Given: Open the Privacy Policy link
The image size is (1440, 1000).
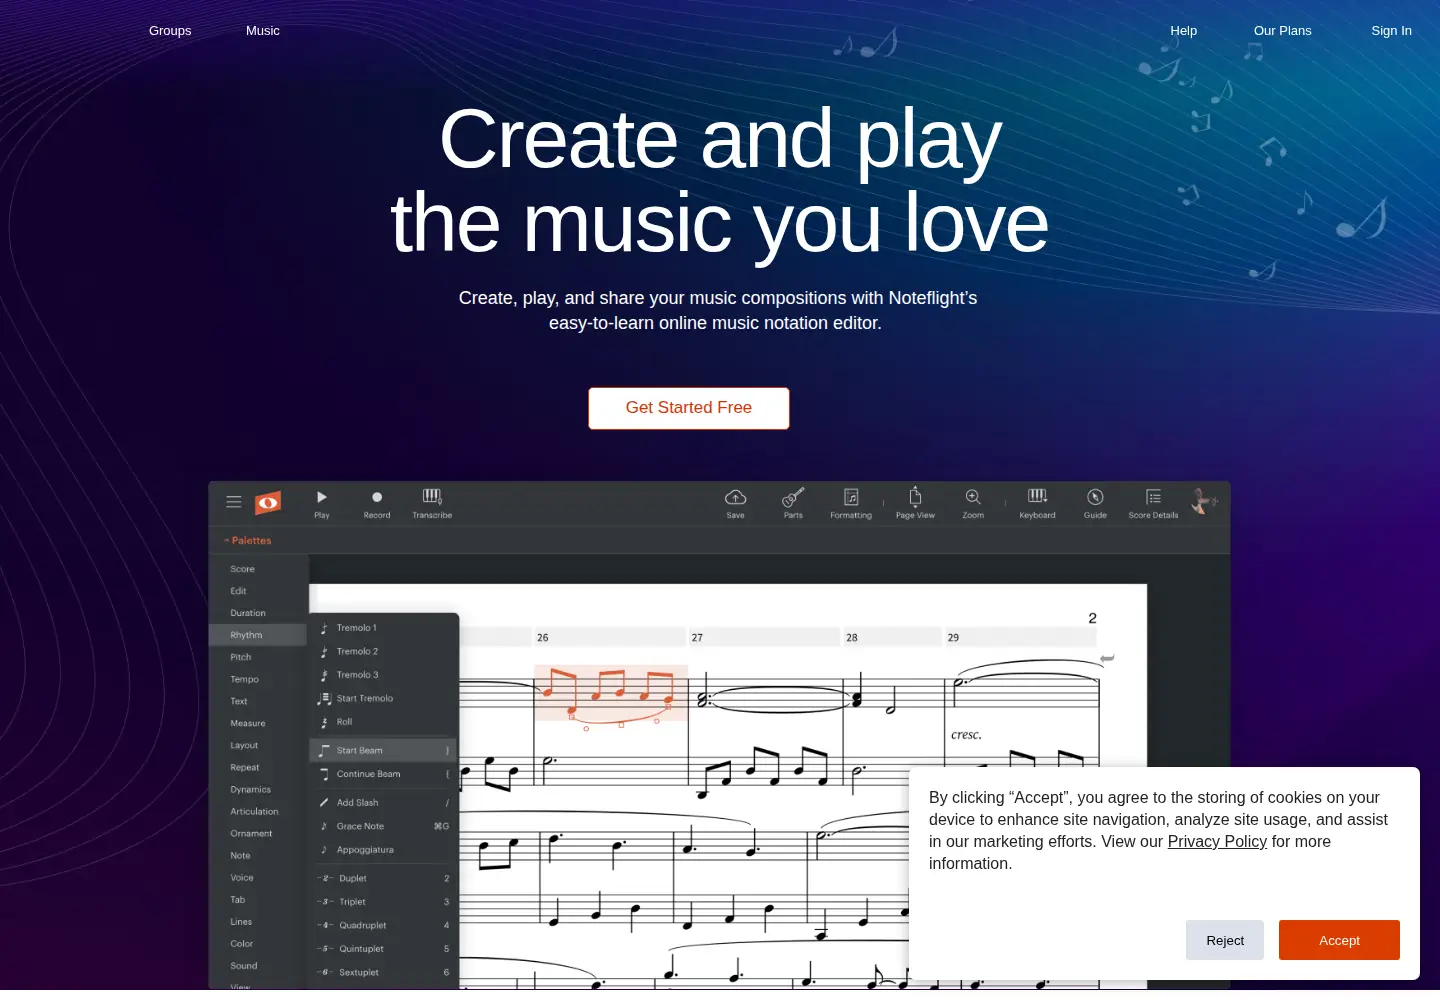Looking at the screenshot, I should coord(1217,842).
